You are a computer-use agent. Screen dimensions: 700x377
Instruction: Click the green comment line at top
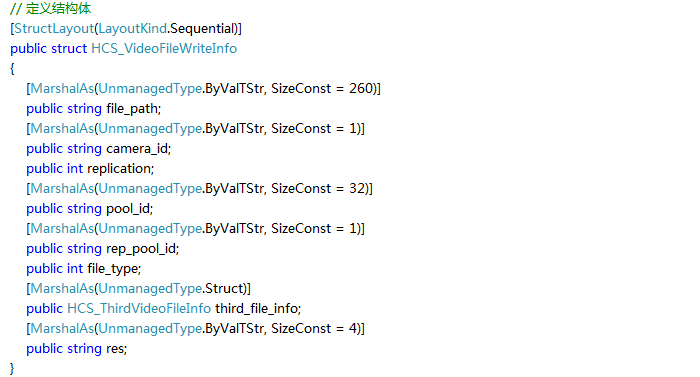tap(51, 8)
